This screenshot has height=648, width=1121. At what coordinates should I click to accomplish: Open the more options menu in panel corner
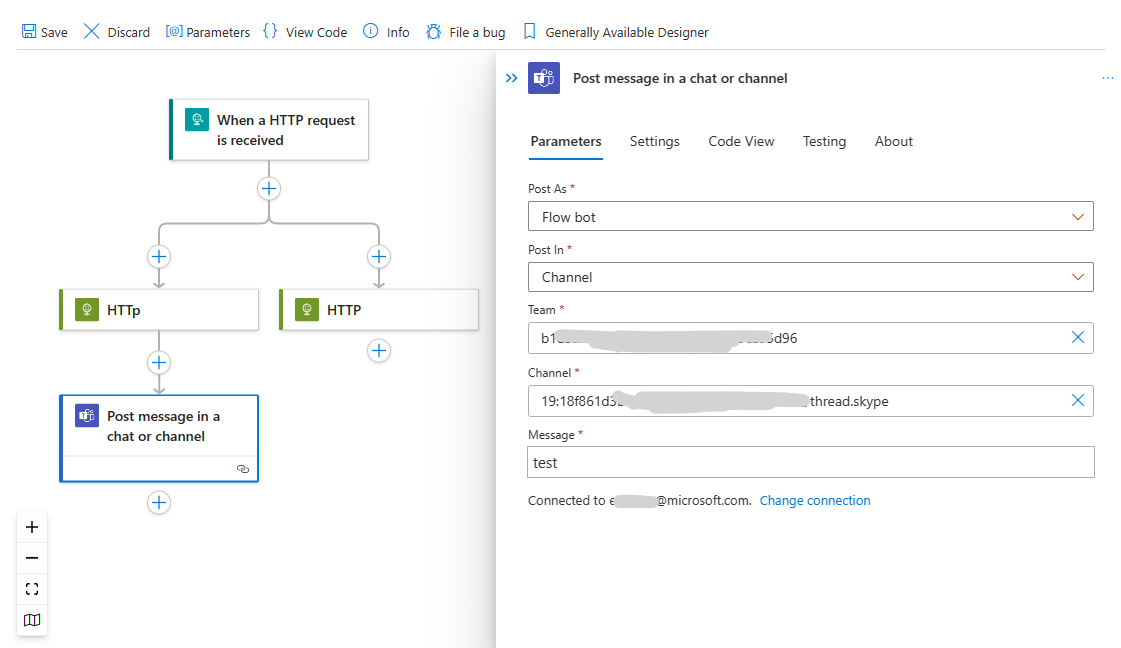1107,78
